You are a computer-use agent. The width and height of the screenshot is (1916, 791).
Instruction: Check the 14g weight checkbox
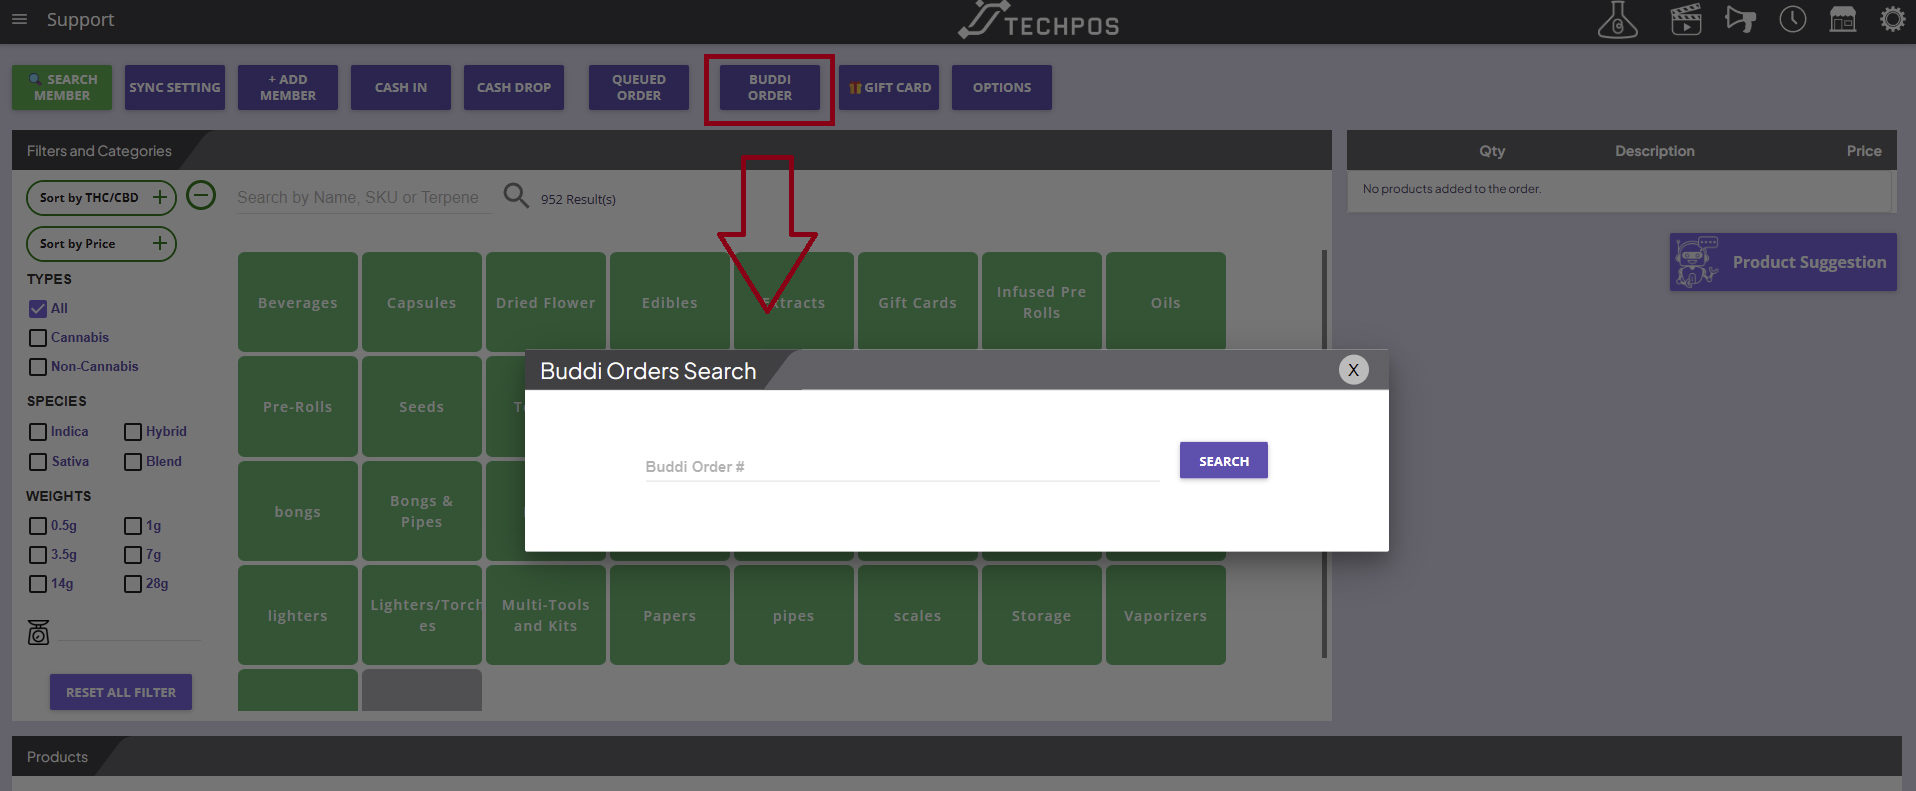[x=38, y=584]
